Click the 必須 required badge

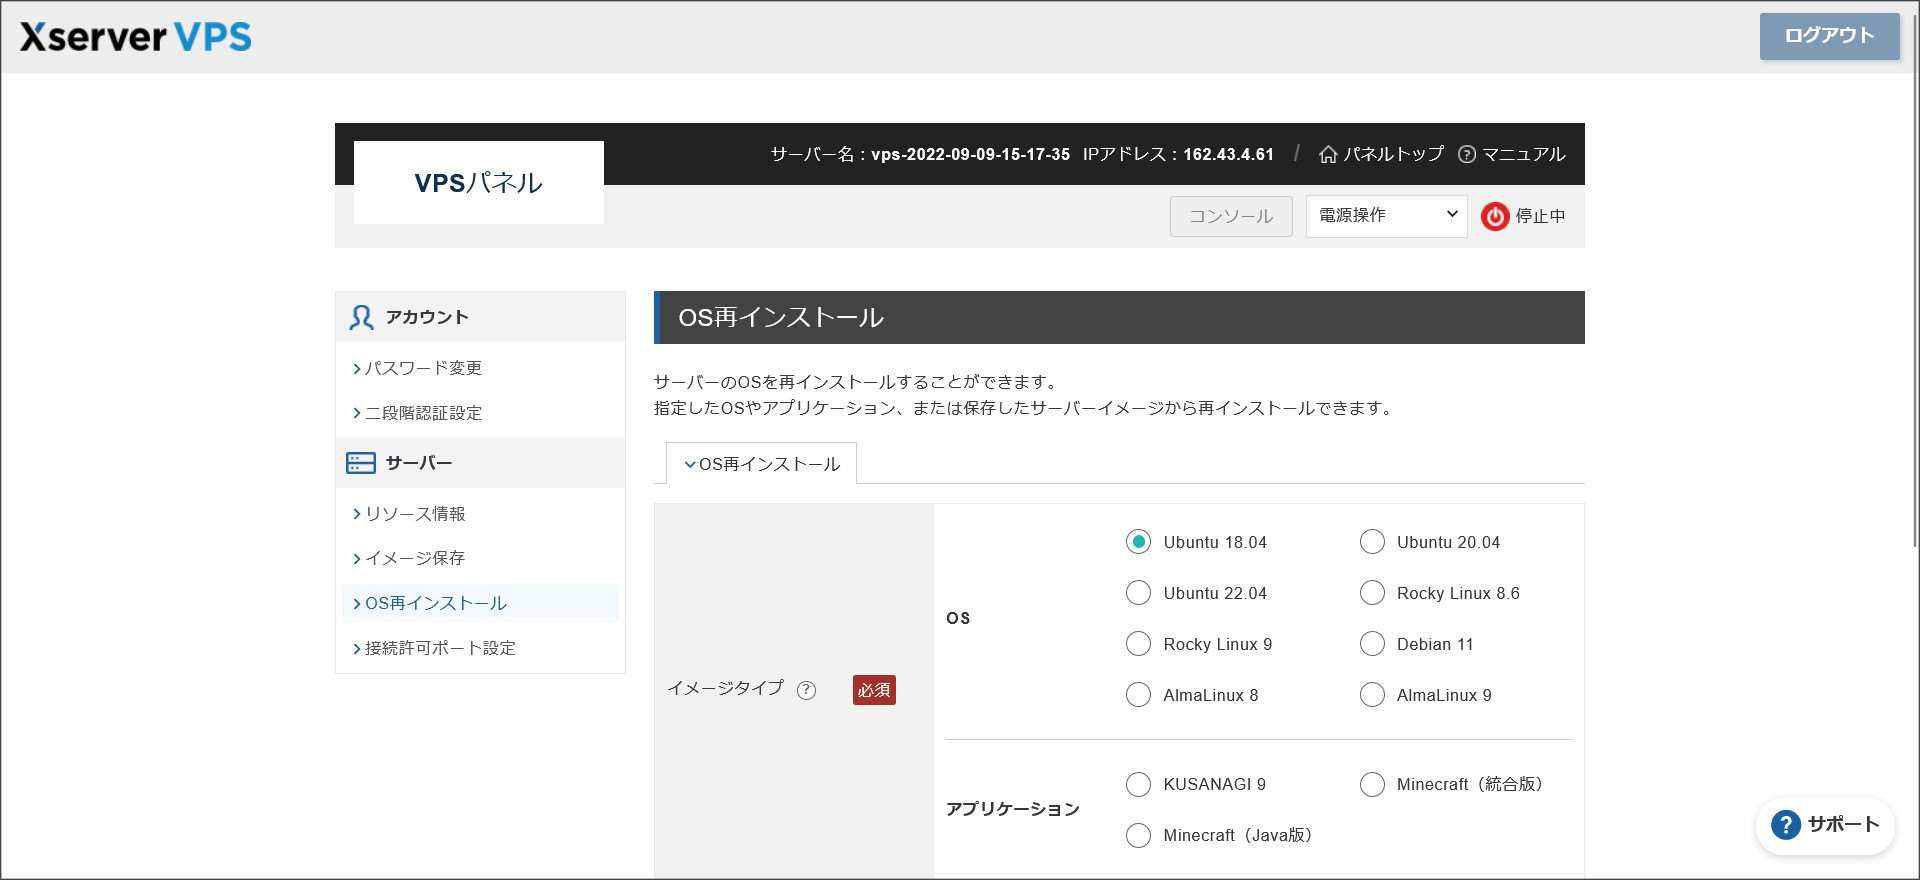[x=874, y=690]
